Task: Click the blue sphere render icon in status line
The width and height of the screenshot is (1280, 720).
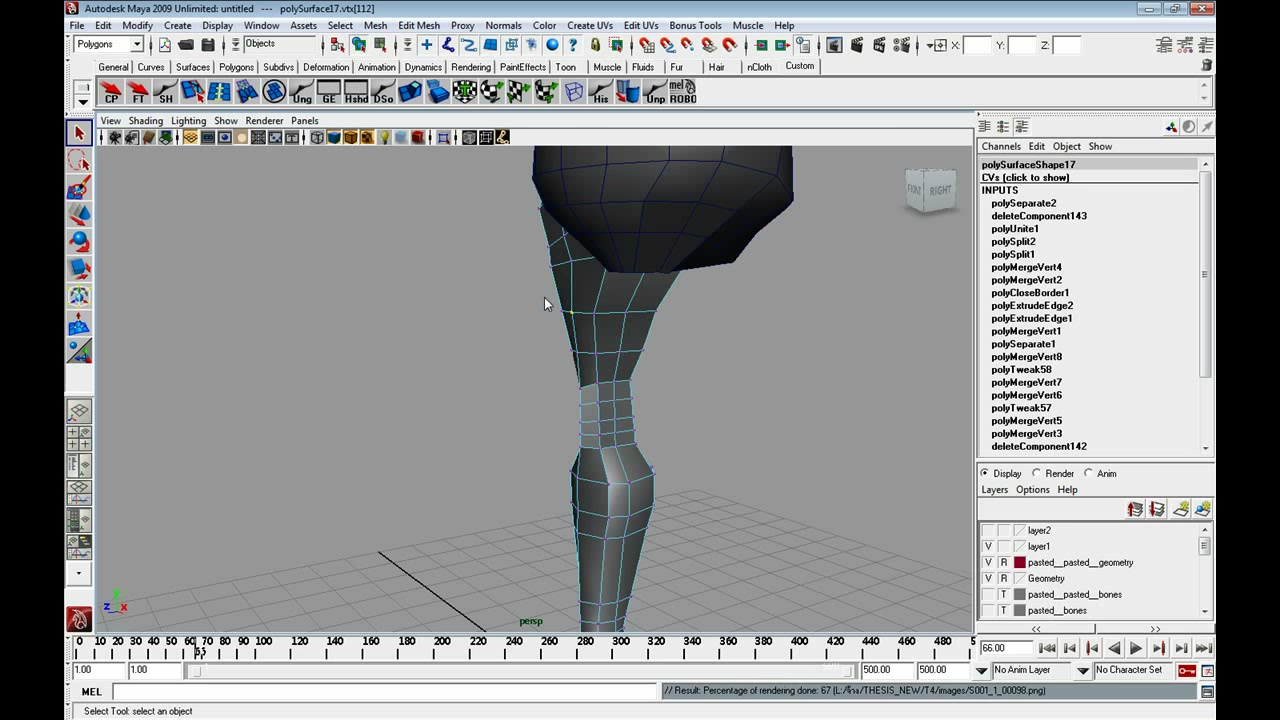Action: (x=551, y=45)
